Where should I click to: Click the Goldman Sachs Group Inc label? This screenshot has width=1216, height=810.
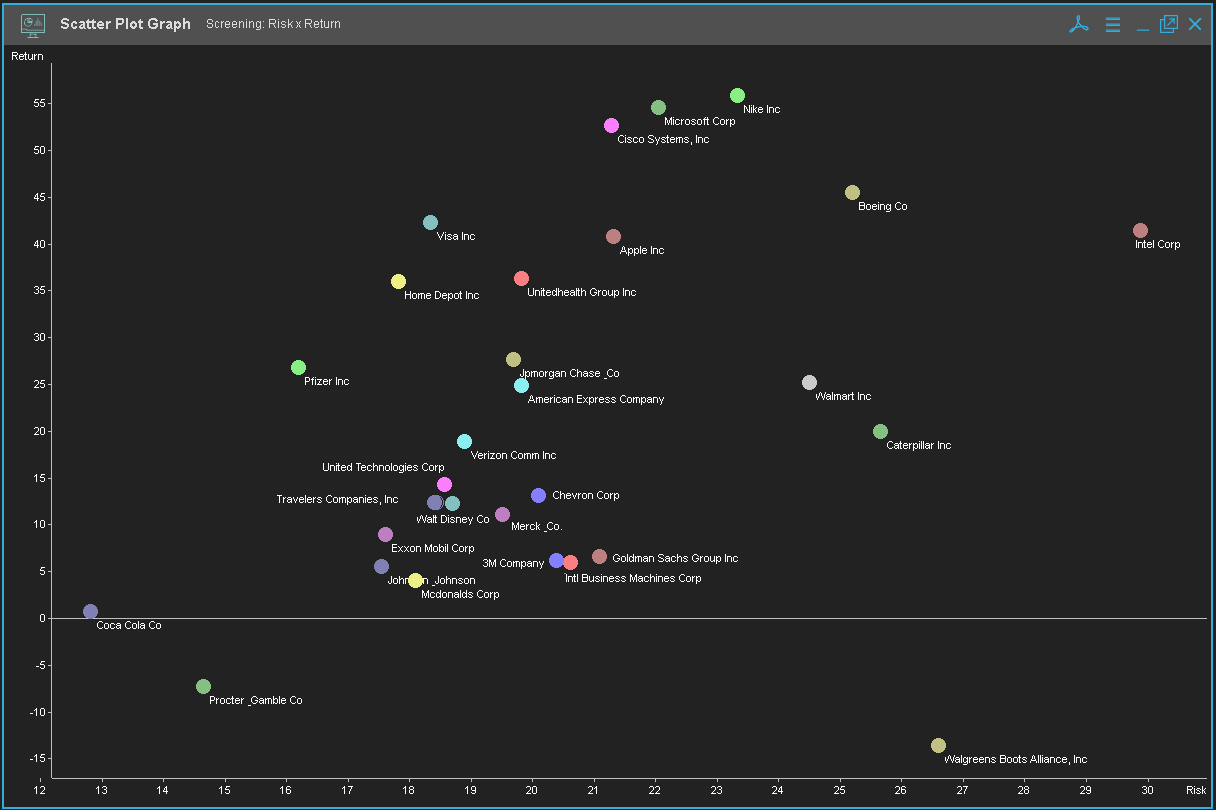click(675, 558)
